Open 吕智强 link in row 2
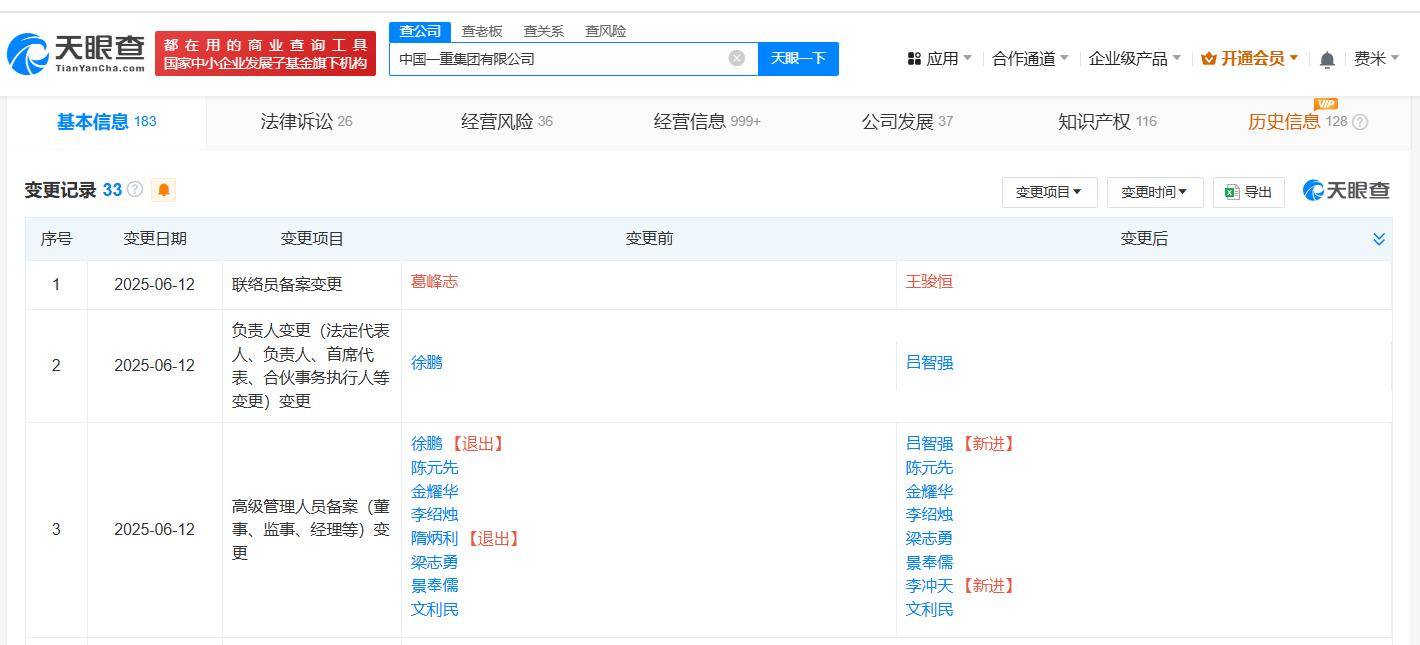This screenshot has width=1420, height=645. 929,363
